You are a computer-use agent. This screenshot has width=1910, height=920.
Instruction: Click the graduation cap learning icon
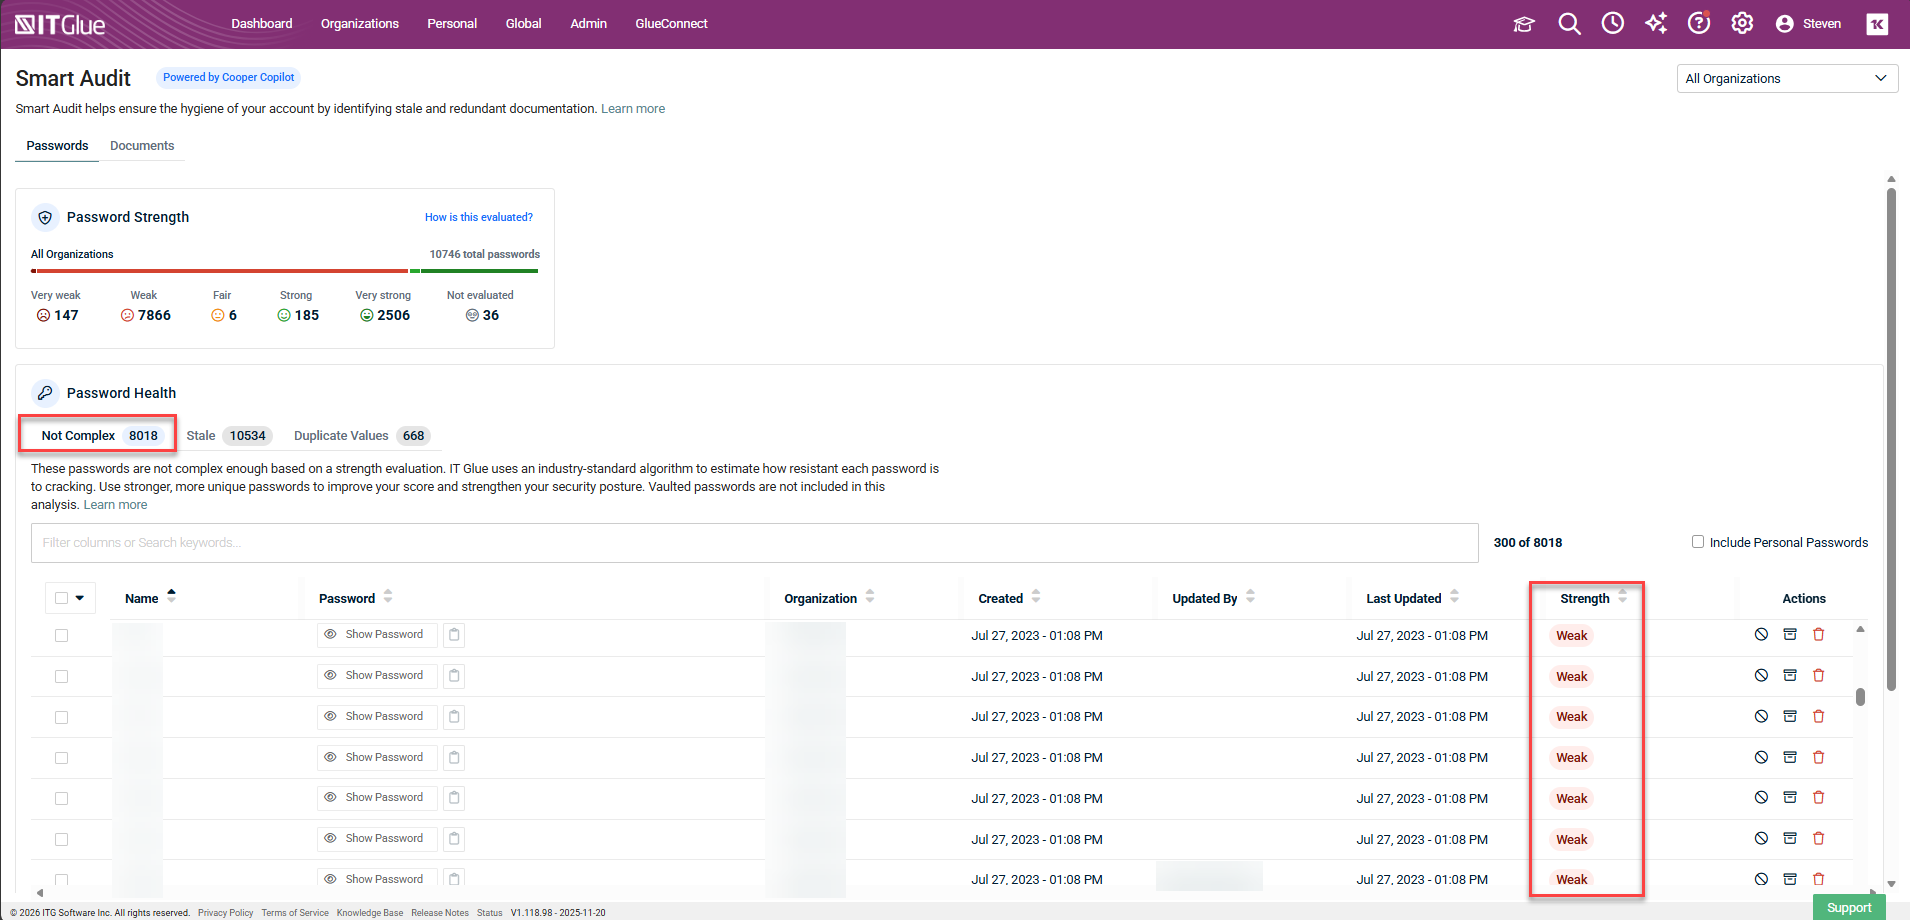pyautogui.click(x=1523, y=24)
